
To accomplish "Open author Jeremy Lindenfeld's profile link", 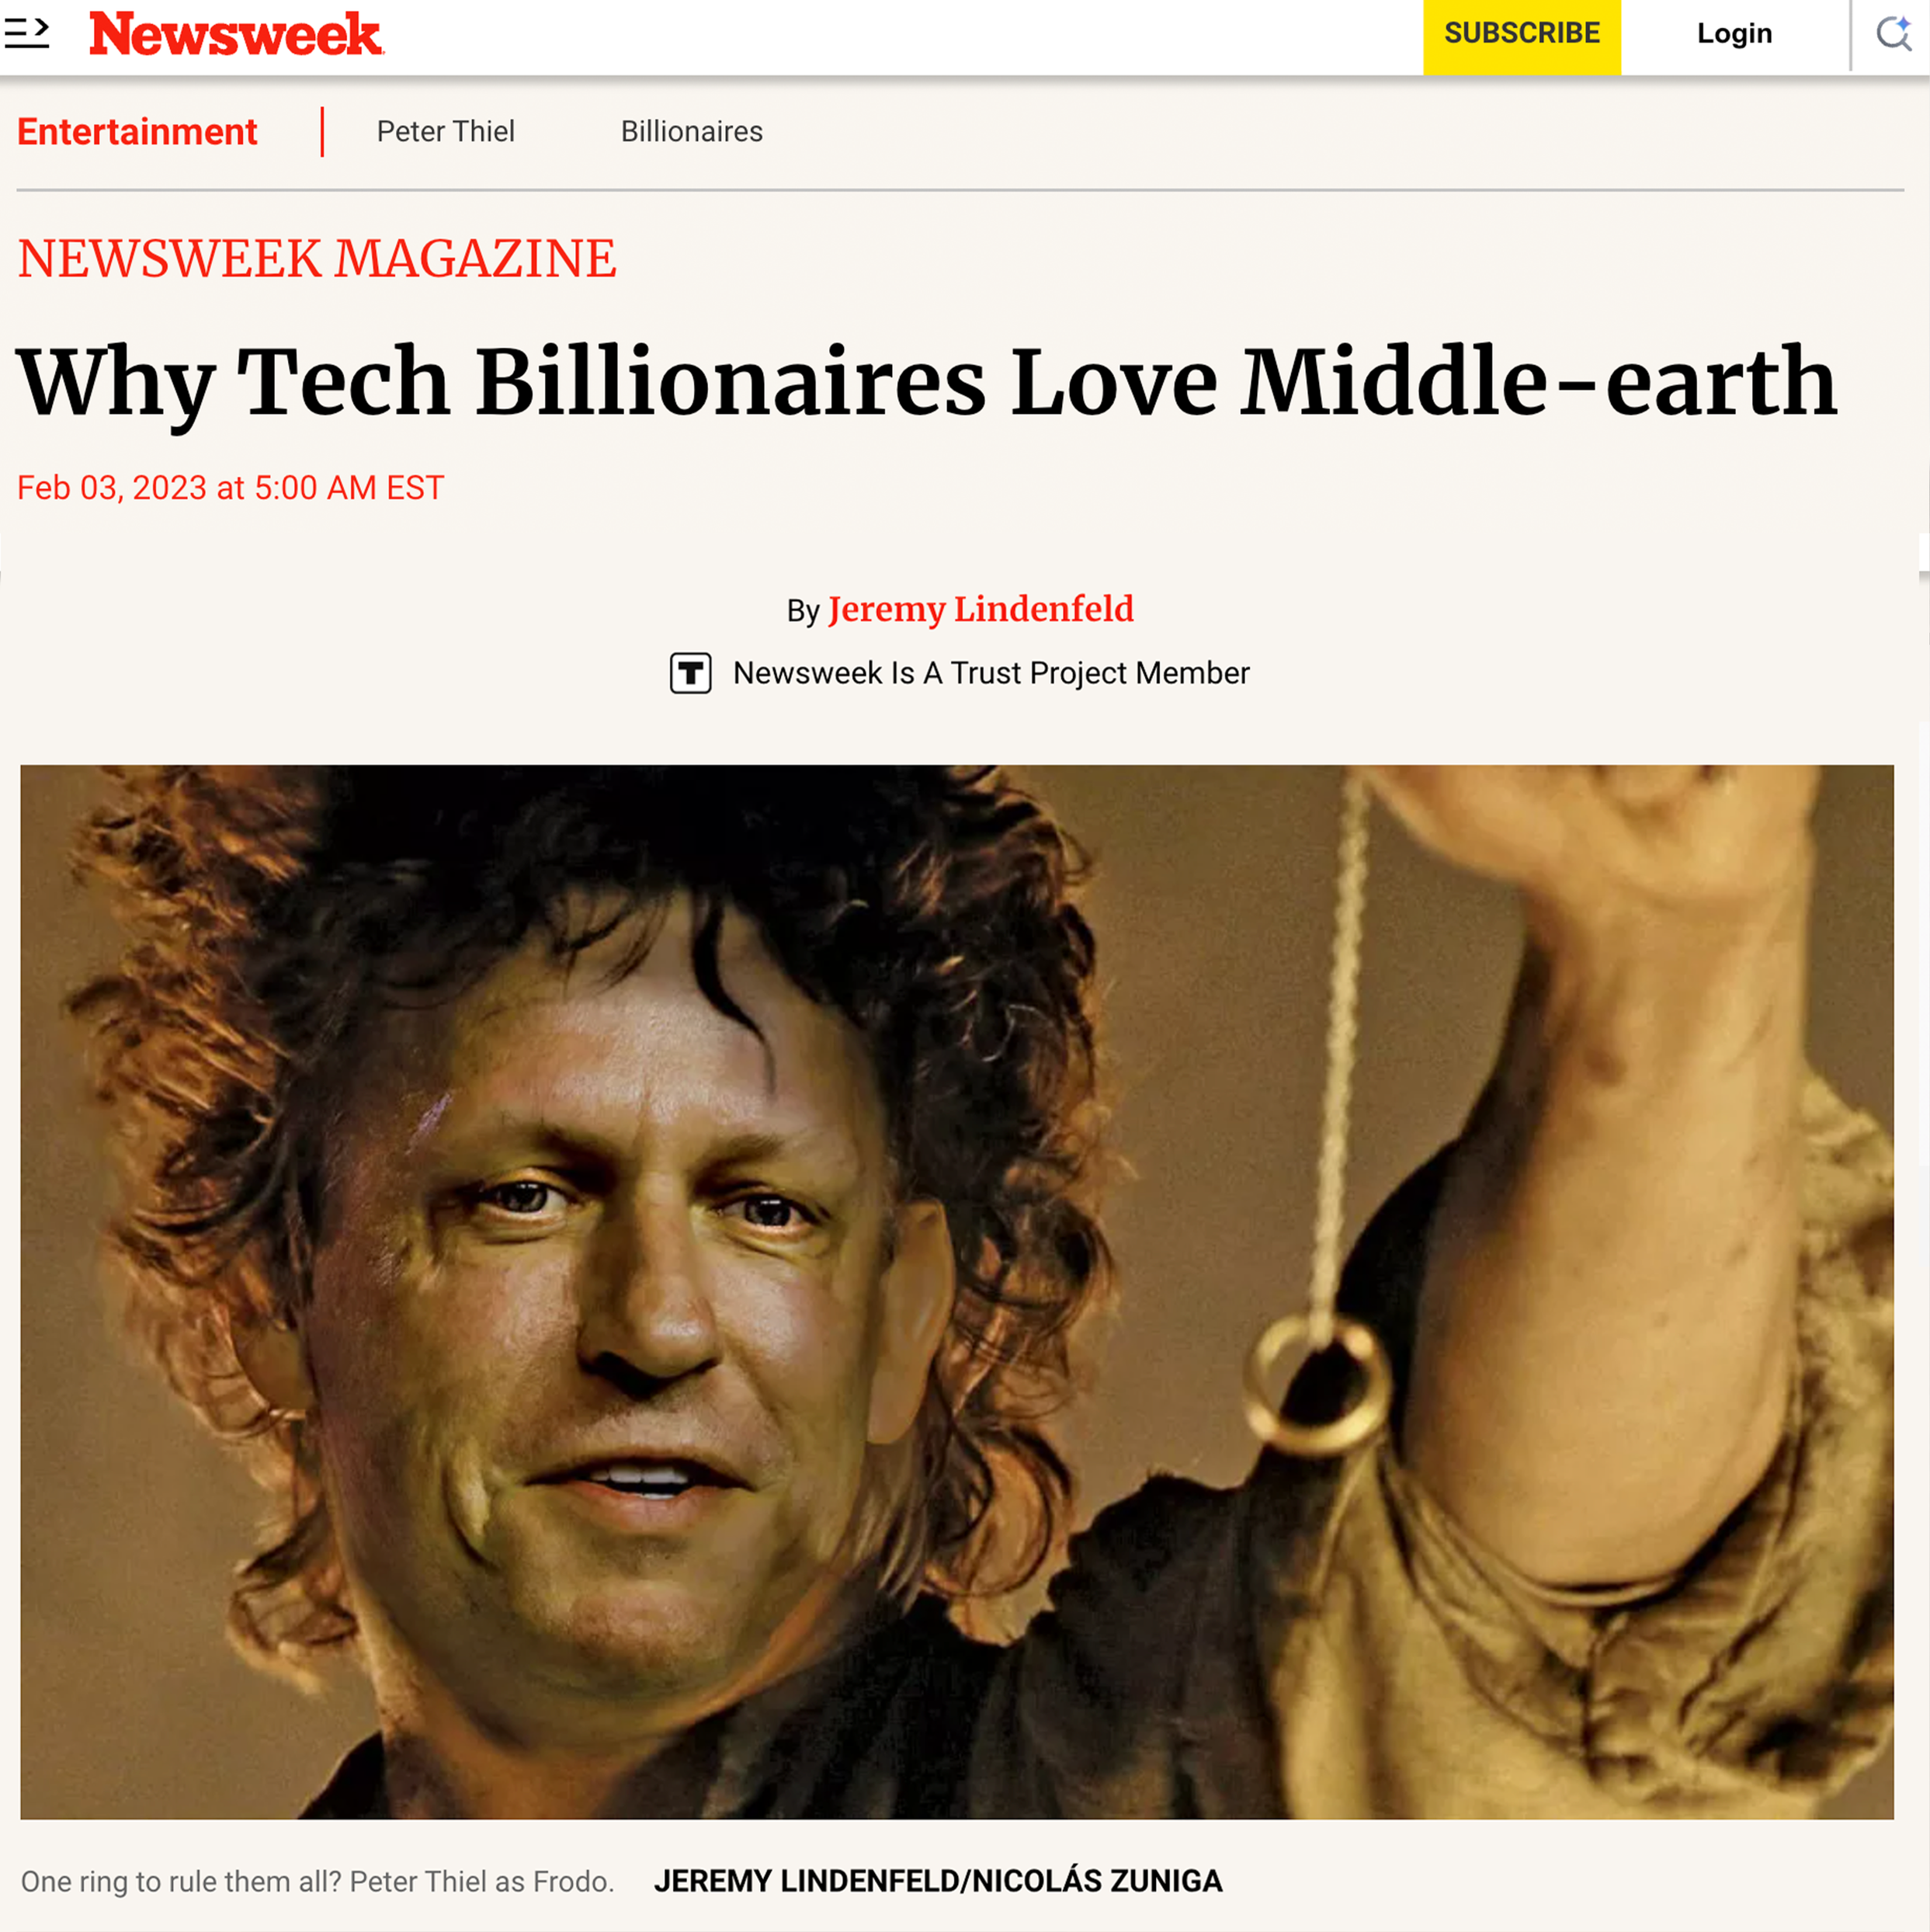I will point(980,609).
